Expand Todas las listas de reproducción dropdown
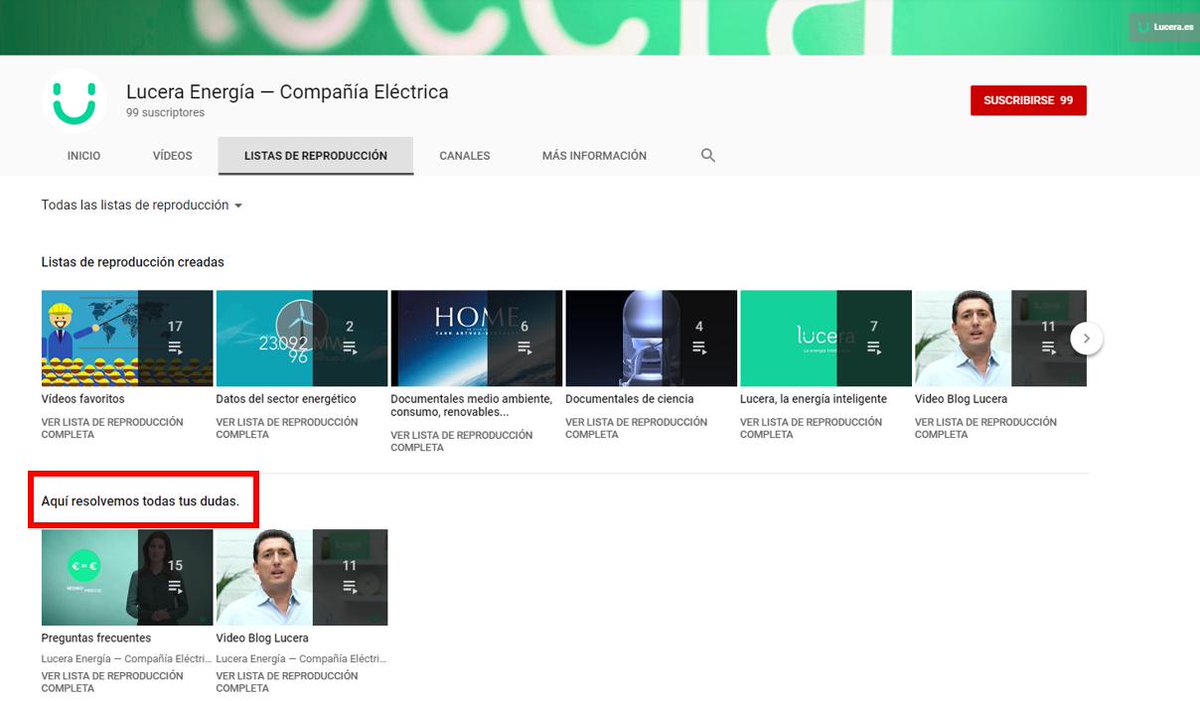 click(x=142, y=205)
